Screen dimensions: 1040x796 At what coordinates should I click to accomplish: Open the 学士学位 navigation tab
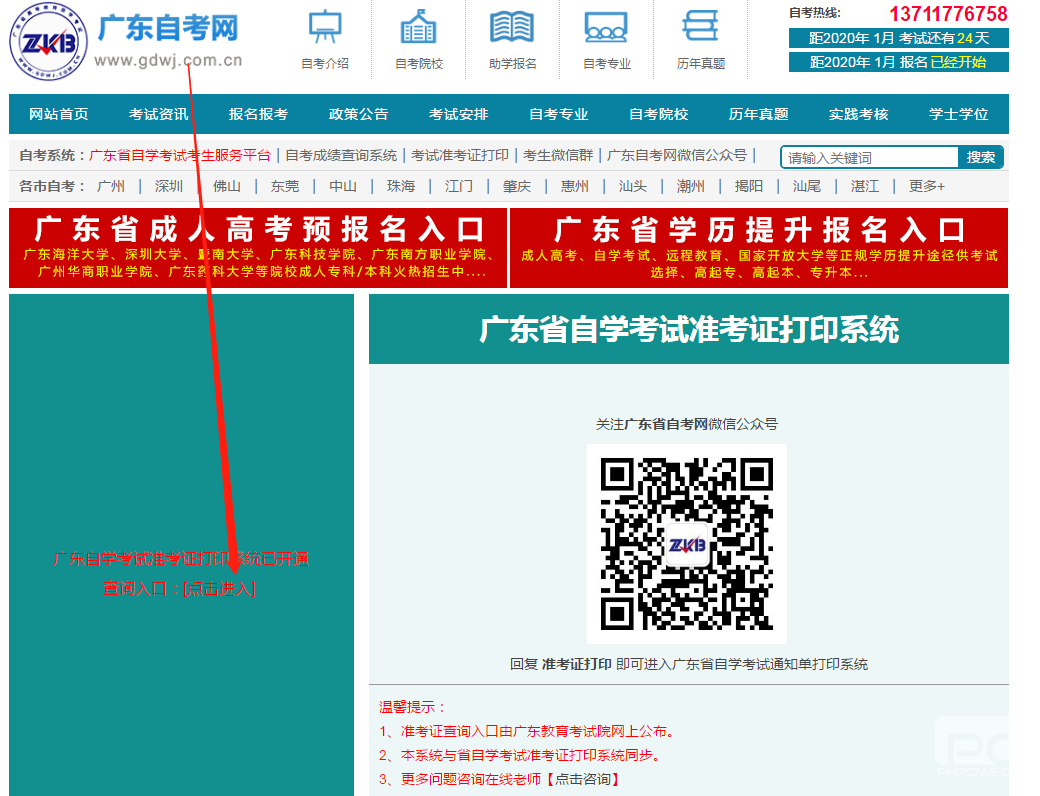pyautogui.click(x=958, y=114)
